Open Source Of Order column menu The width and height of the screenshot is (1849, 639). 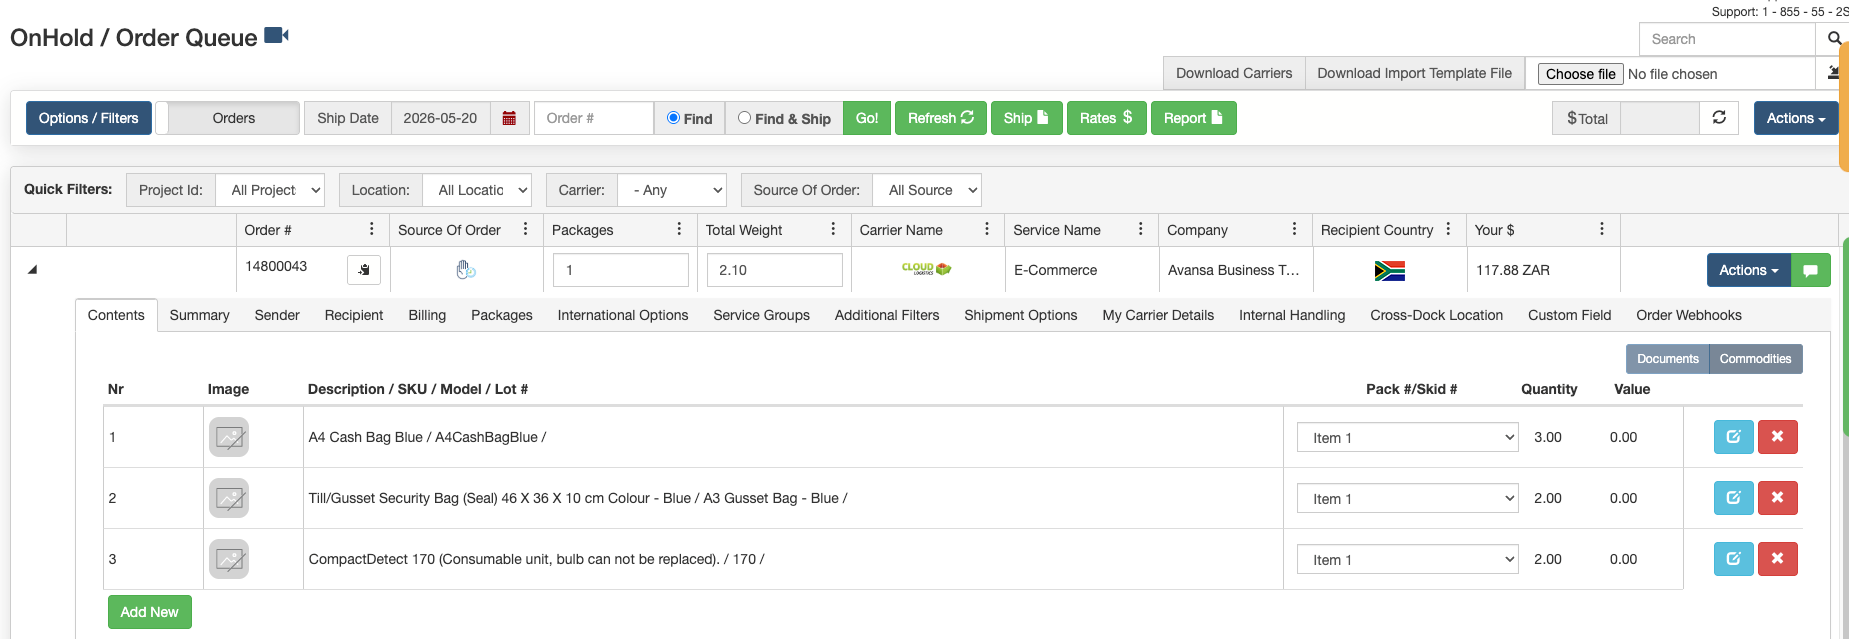tap(525, 229)
